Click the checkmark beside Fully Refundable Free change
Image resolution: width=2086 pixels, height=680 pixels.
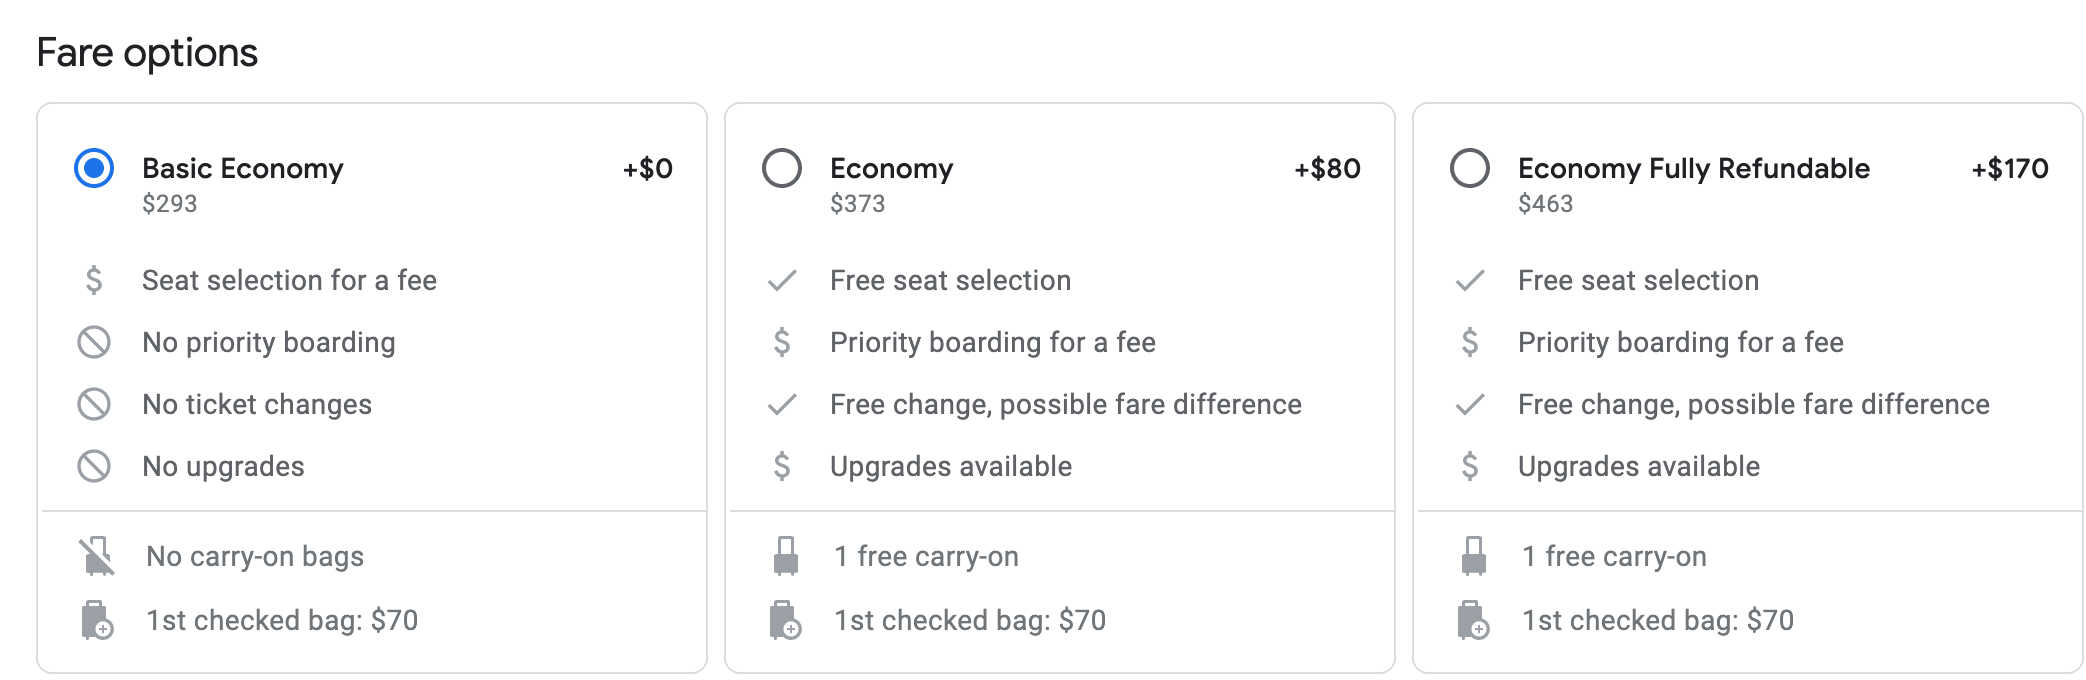coord(1470,404)
